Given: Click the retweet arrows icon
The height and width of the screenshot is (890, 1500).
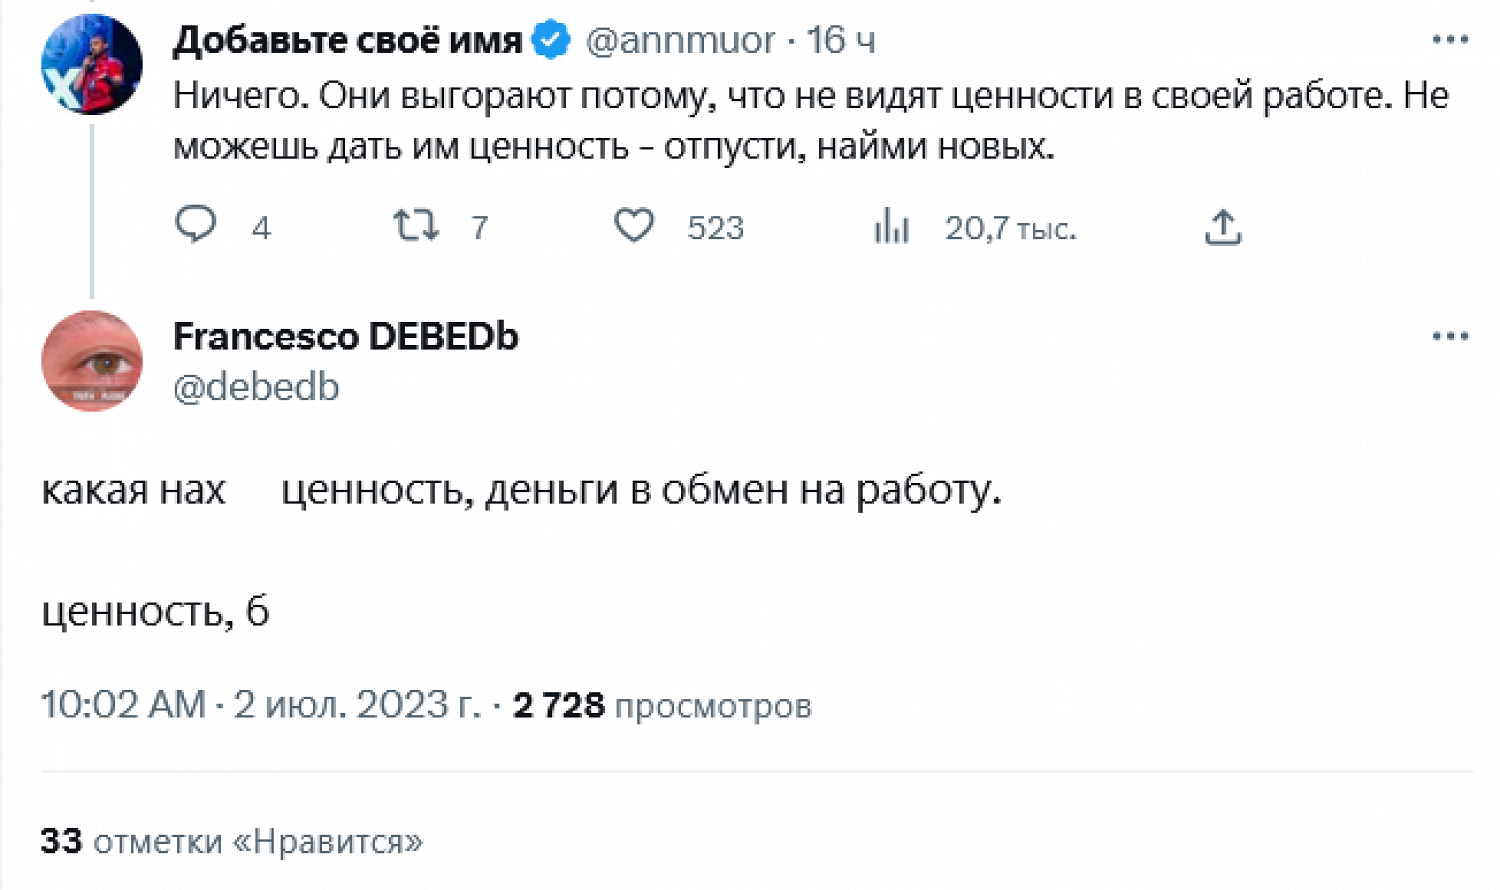Looking at the screenshot, I should (415, 225).
